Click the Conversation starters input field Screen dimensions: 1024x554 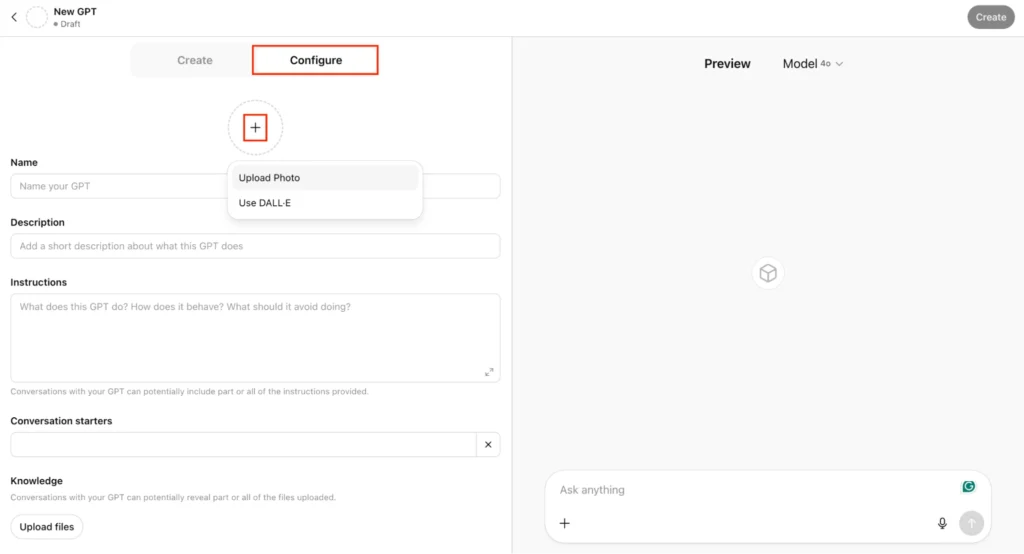coord(243,444)
